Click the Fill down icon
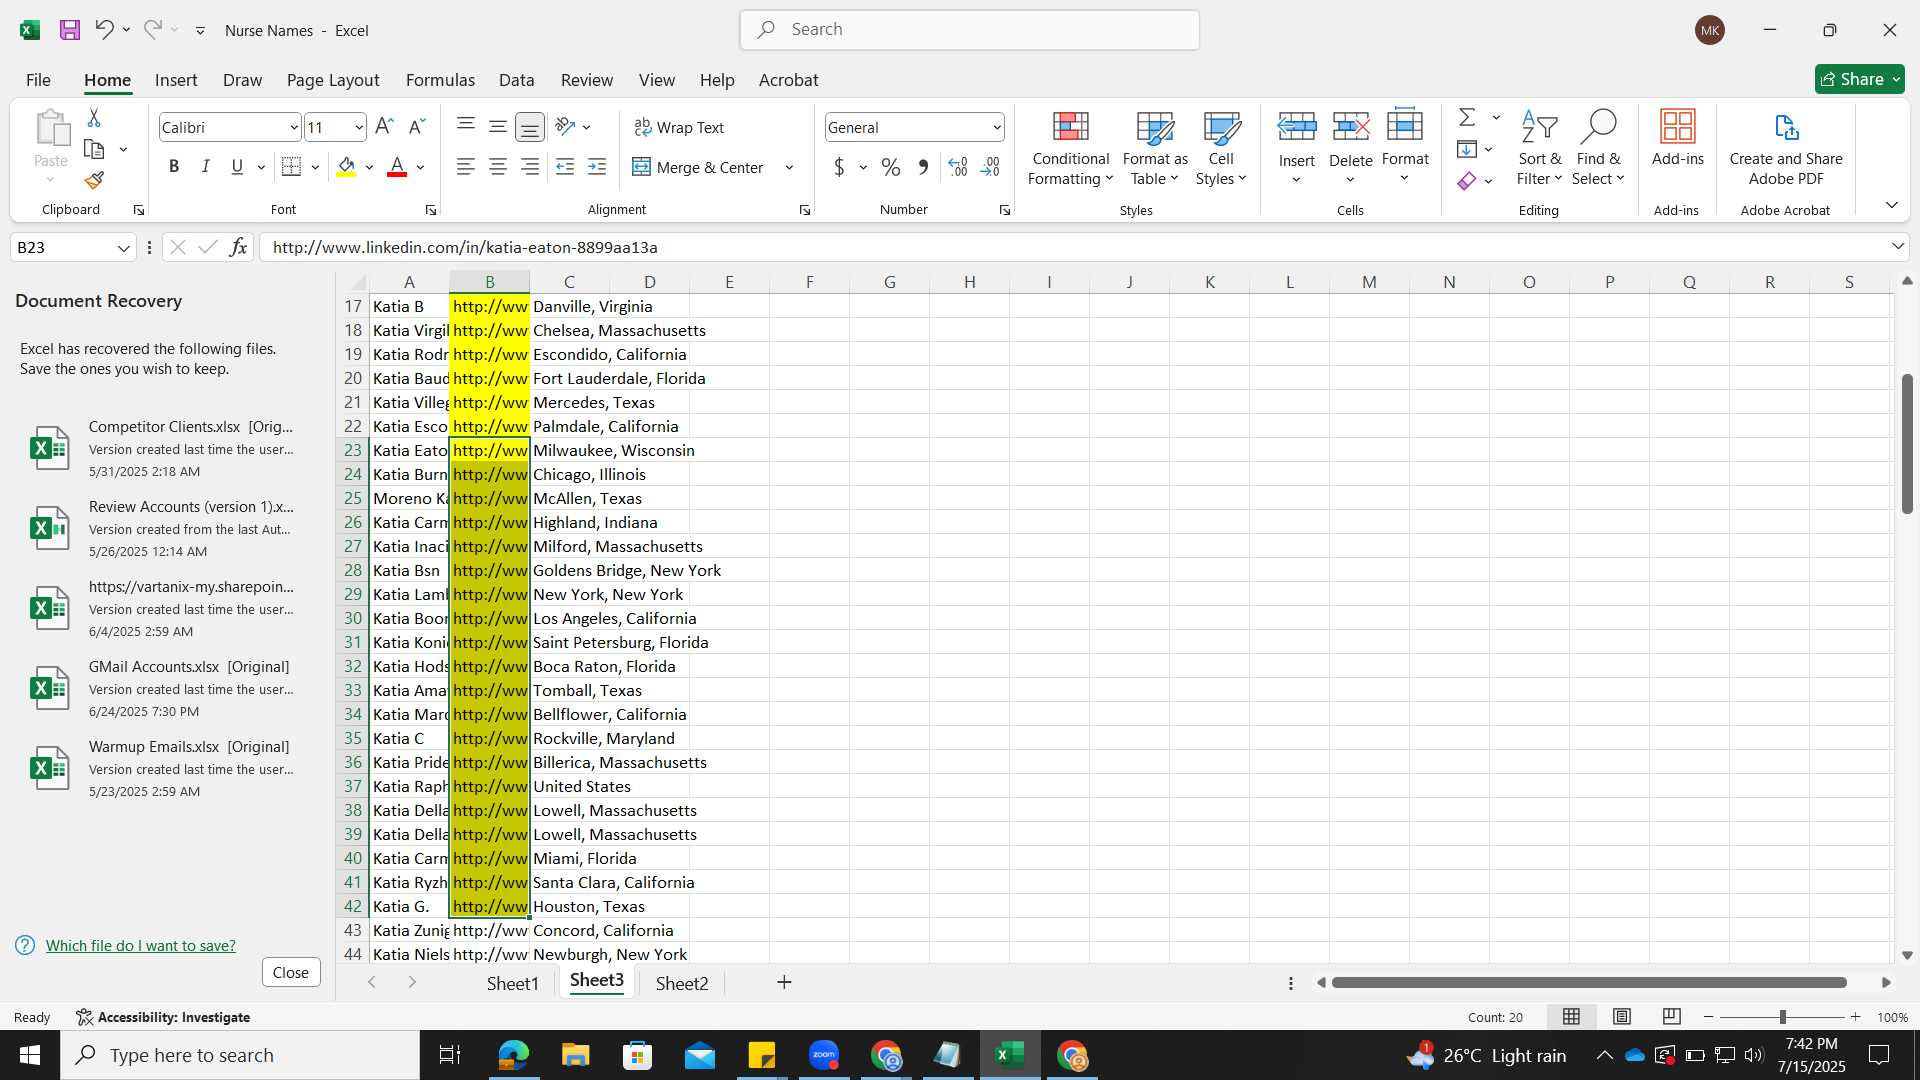Screen dimensions: 1920x1080 coord(1467,149)
